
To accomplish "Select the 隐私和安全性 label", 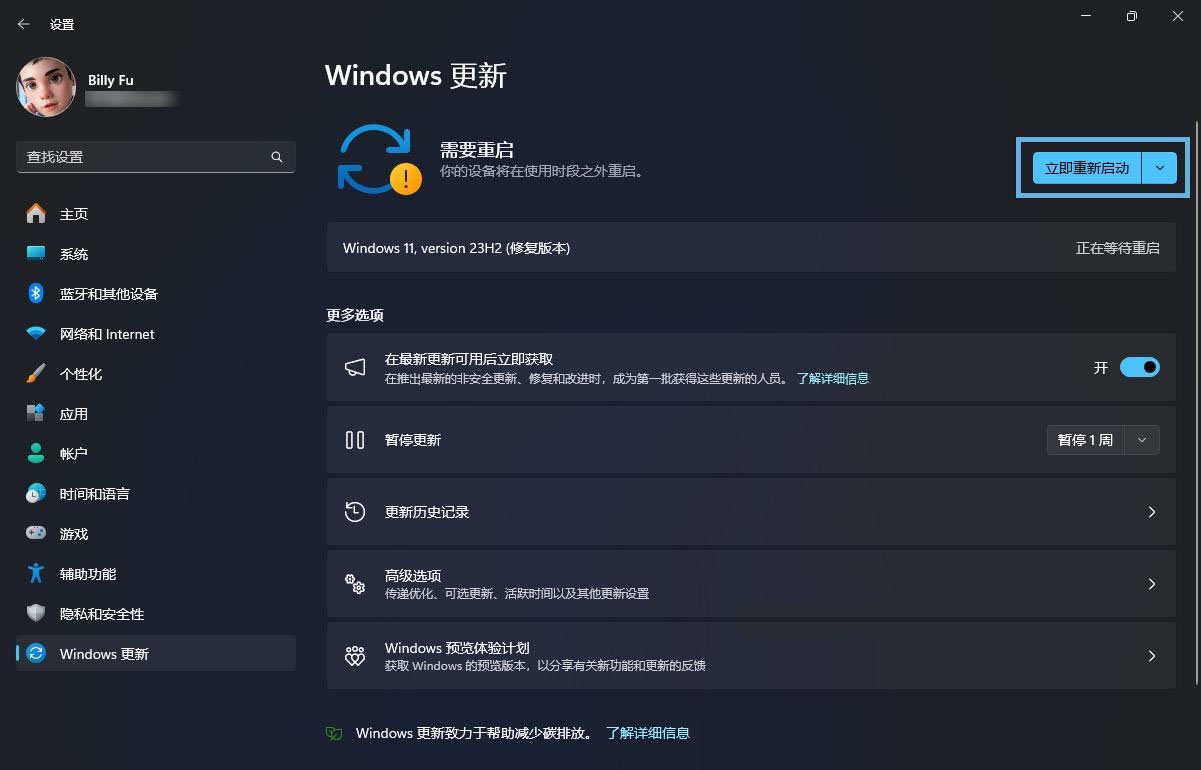I will [102, 614].
